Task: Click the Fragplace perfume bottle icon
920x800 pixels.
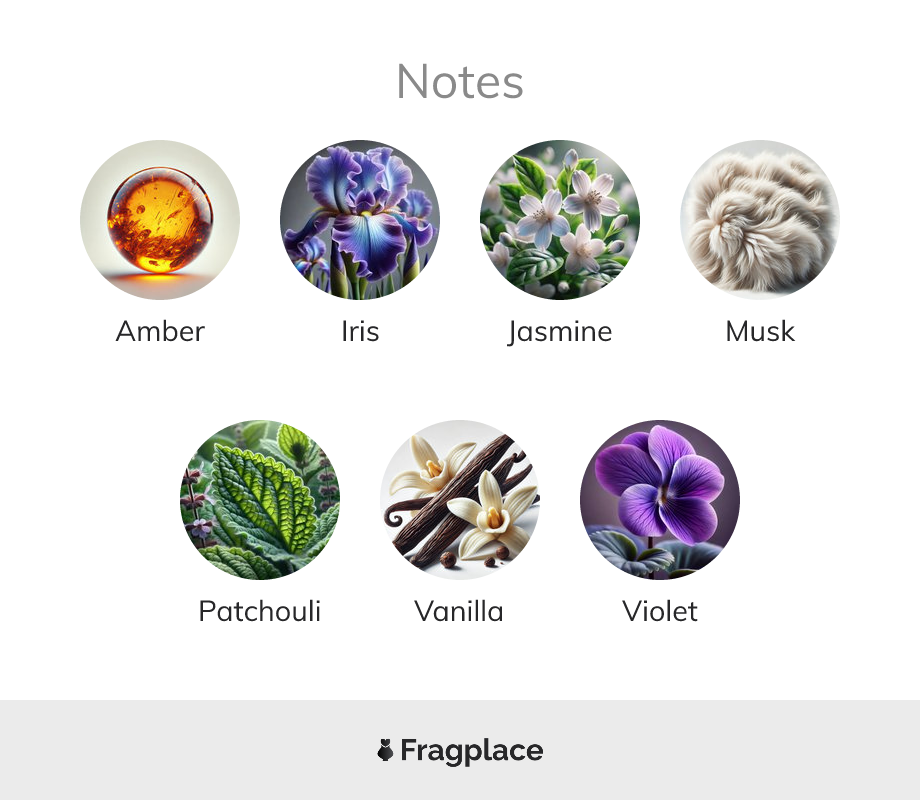Action: click(385, 750)
